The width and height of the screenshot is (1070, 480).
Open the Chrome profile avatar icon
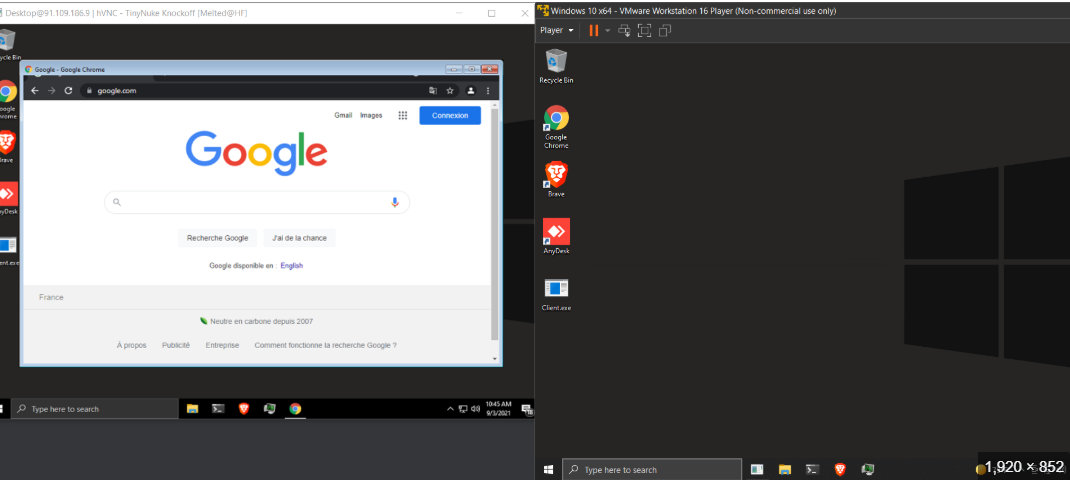[x=470, y=90]
